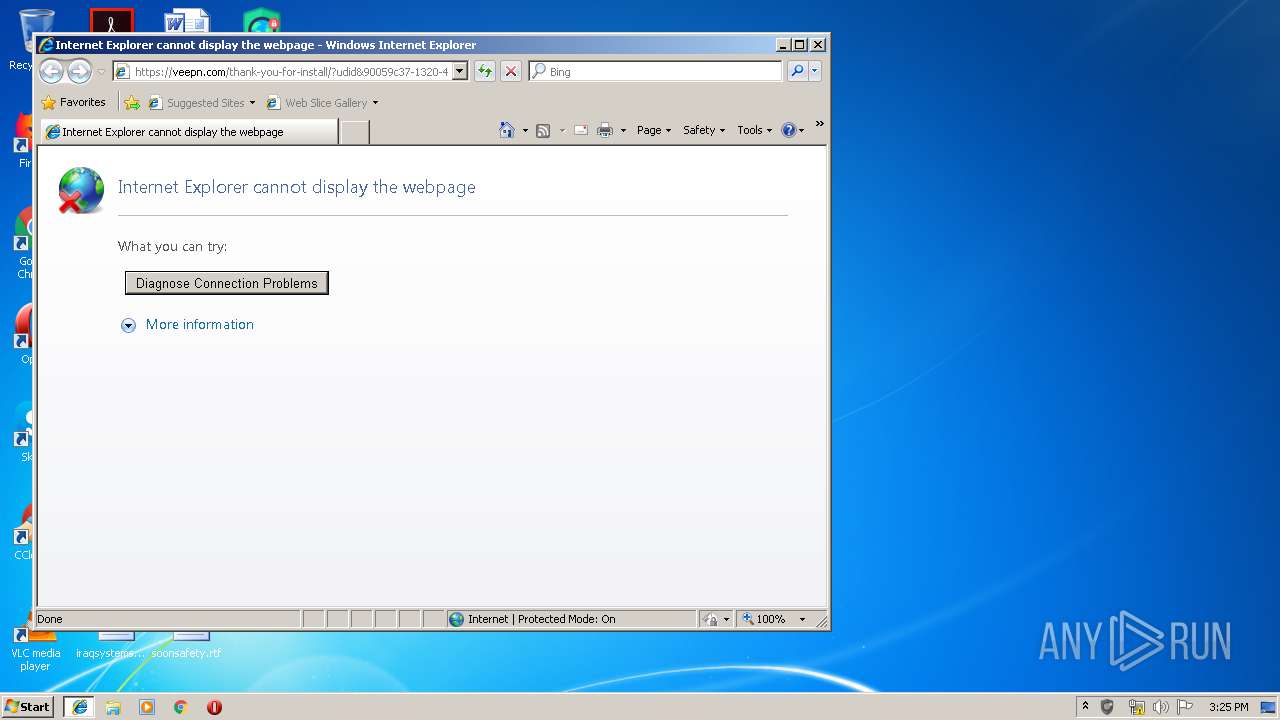
Task: Select the green shield desktop icon
Action: [262, 21]
